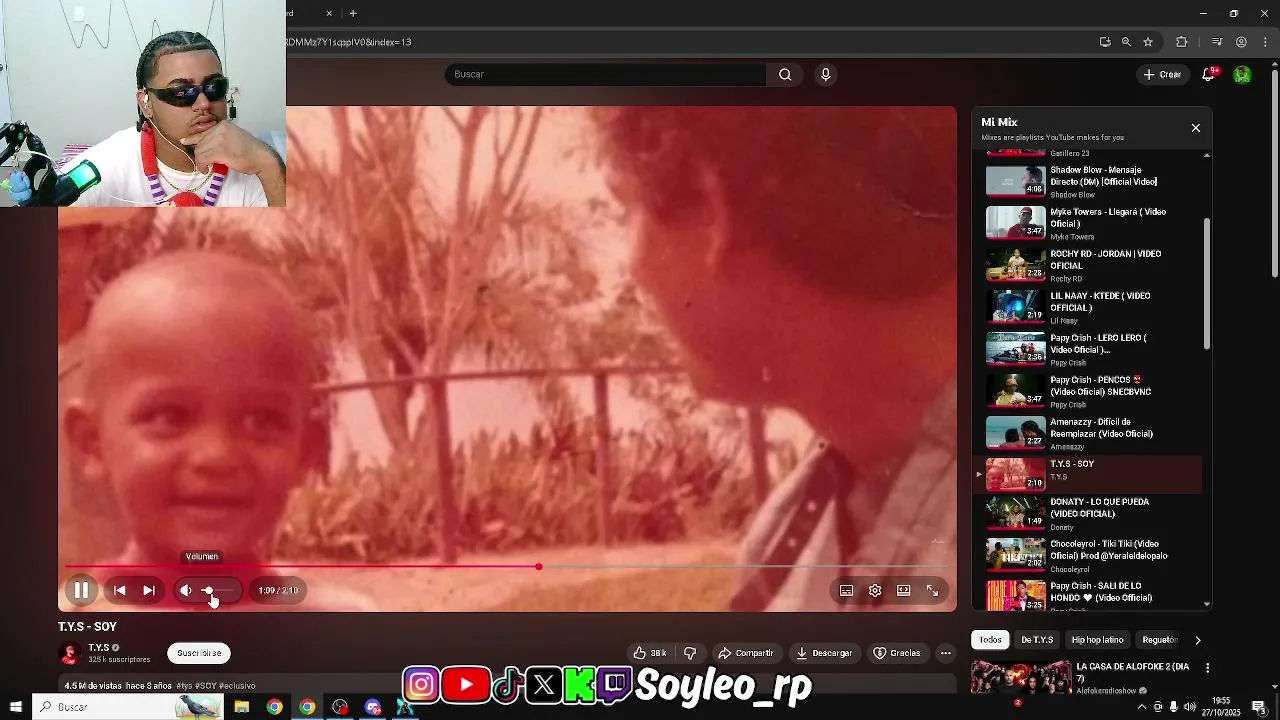Play LIL NAAY - KTEDE from the mix
The height and width of the screenshot is (720, 1280).
pyautogui.click(x=1092, y=307)
